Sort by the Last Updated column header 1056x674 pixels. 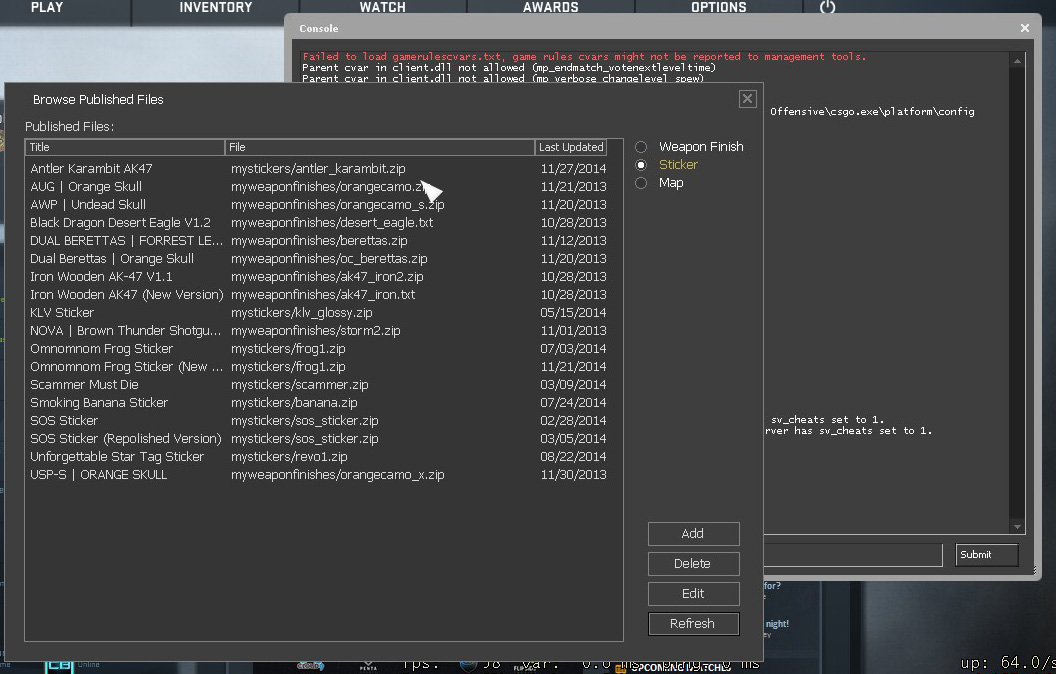tap(570, 147)
